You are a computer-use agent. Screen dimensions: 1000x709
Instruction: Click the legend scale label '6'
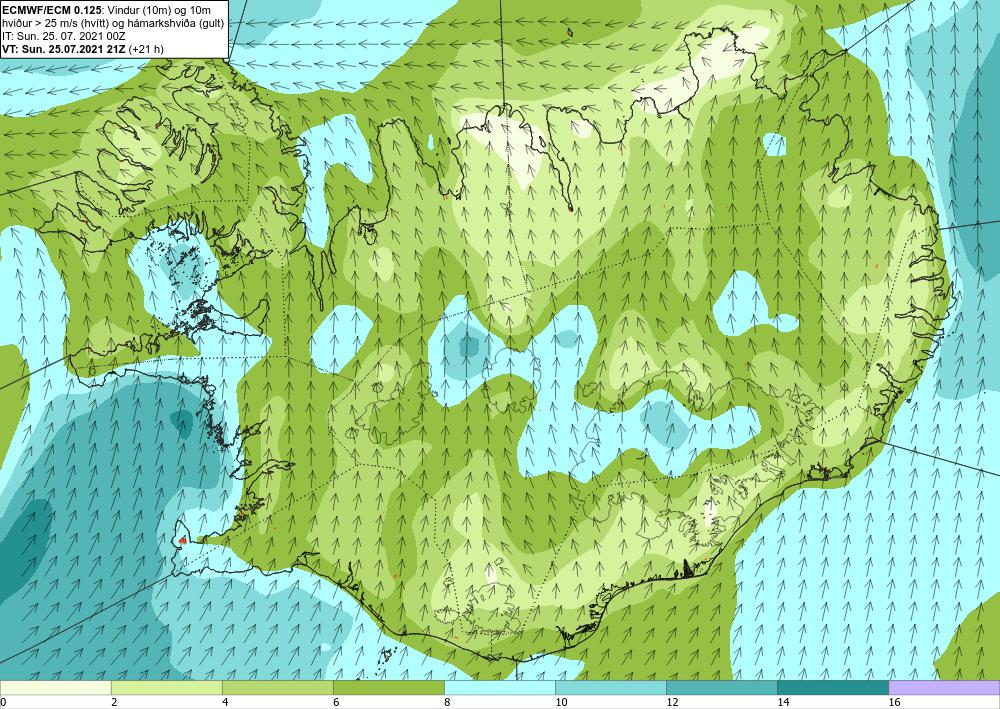point(336,702)
